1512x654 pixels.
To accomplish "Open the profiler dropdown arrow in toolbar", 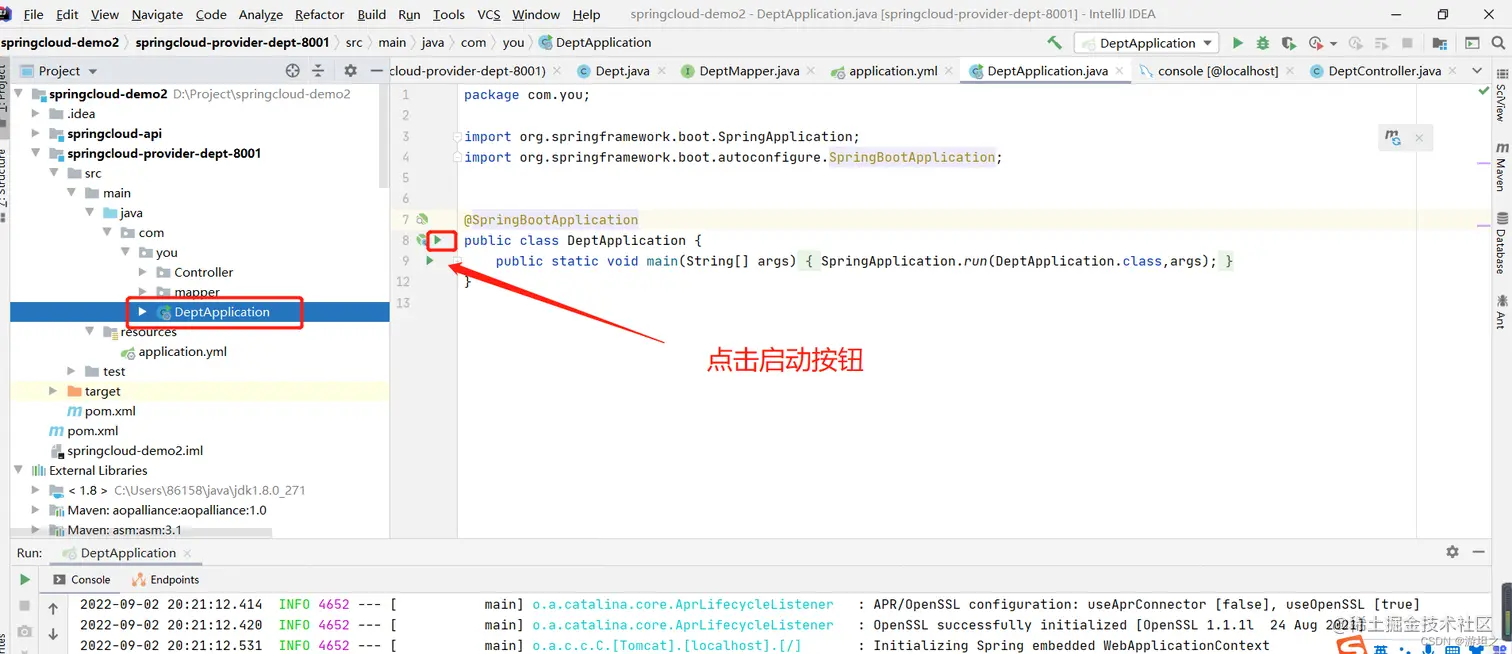I will point(1333,44).
